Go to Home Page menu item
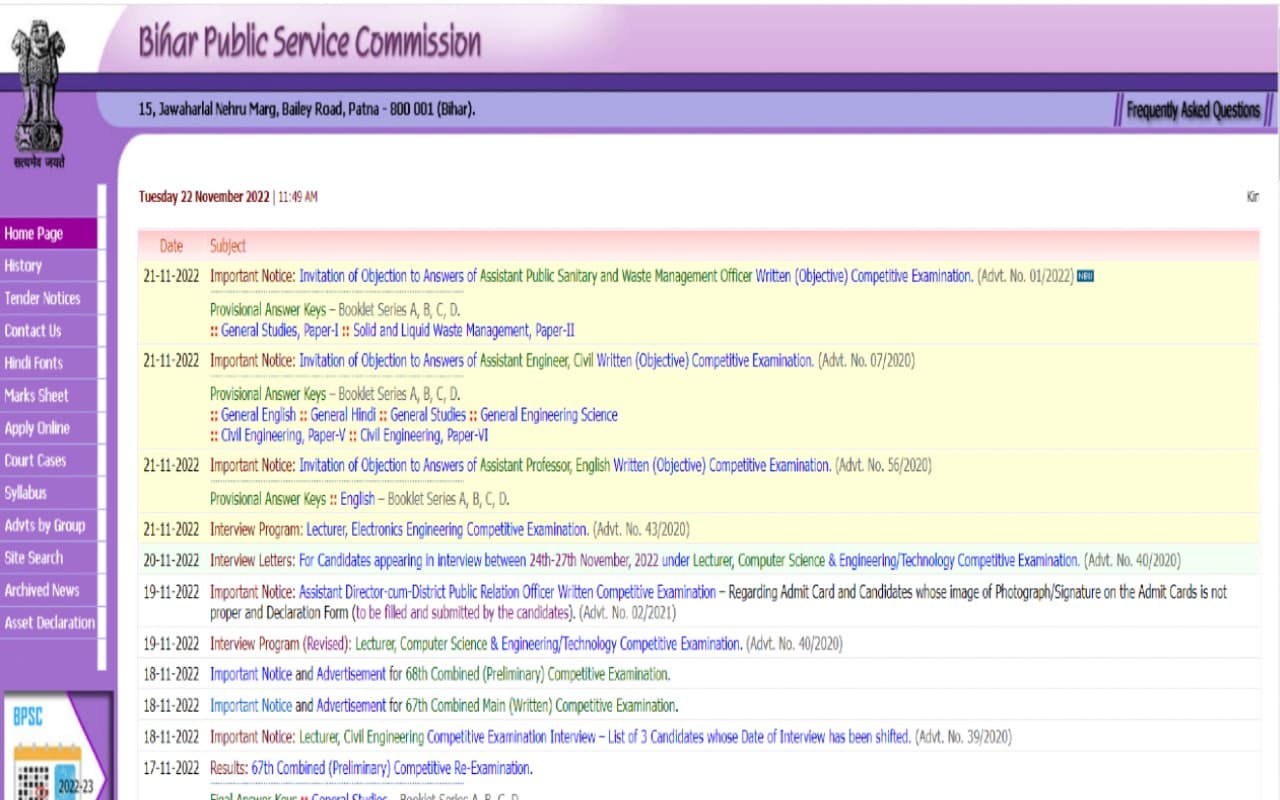The image size is (1280, 800). click(x=34, y=234)
